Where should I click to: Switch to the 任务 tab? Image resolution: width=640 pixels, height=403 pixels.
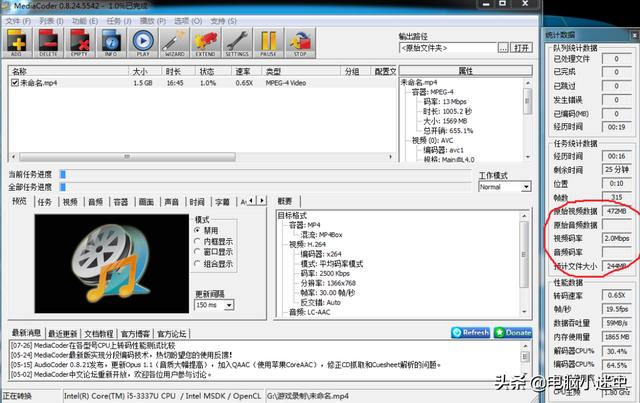tap(44, 202)
